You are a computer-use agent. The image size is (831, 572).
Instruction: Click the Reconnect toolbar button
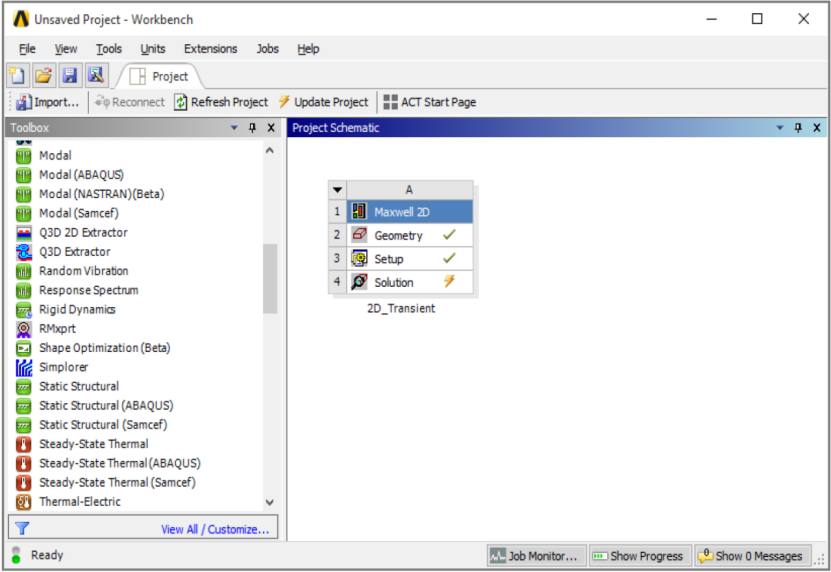129,102
